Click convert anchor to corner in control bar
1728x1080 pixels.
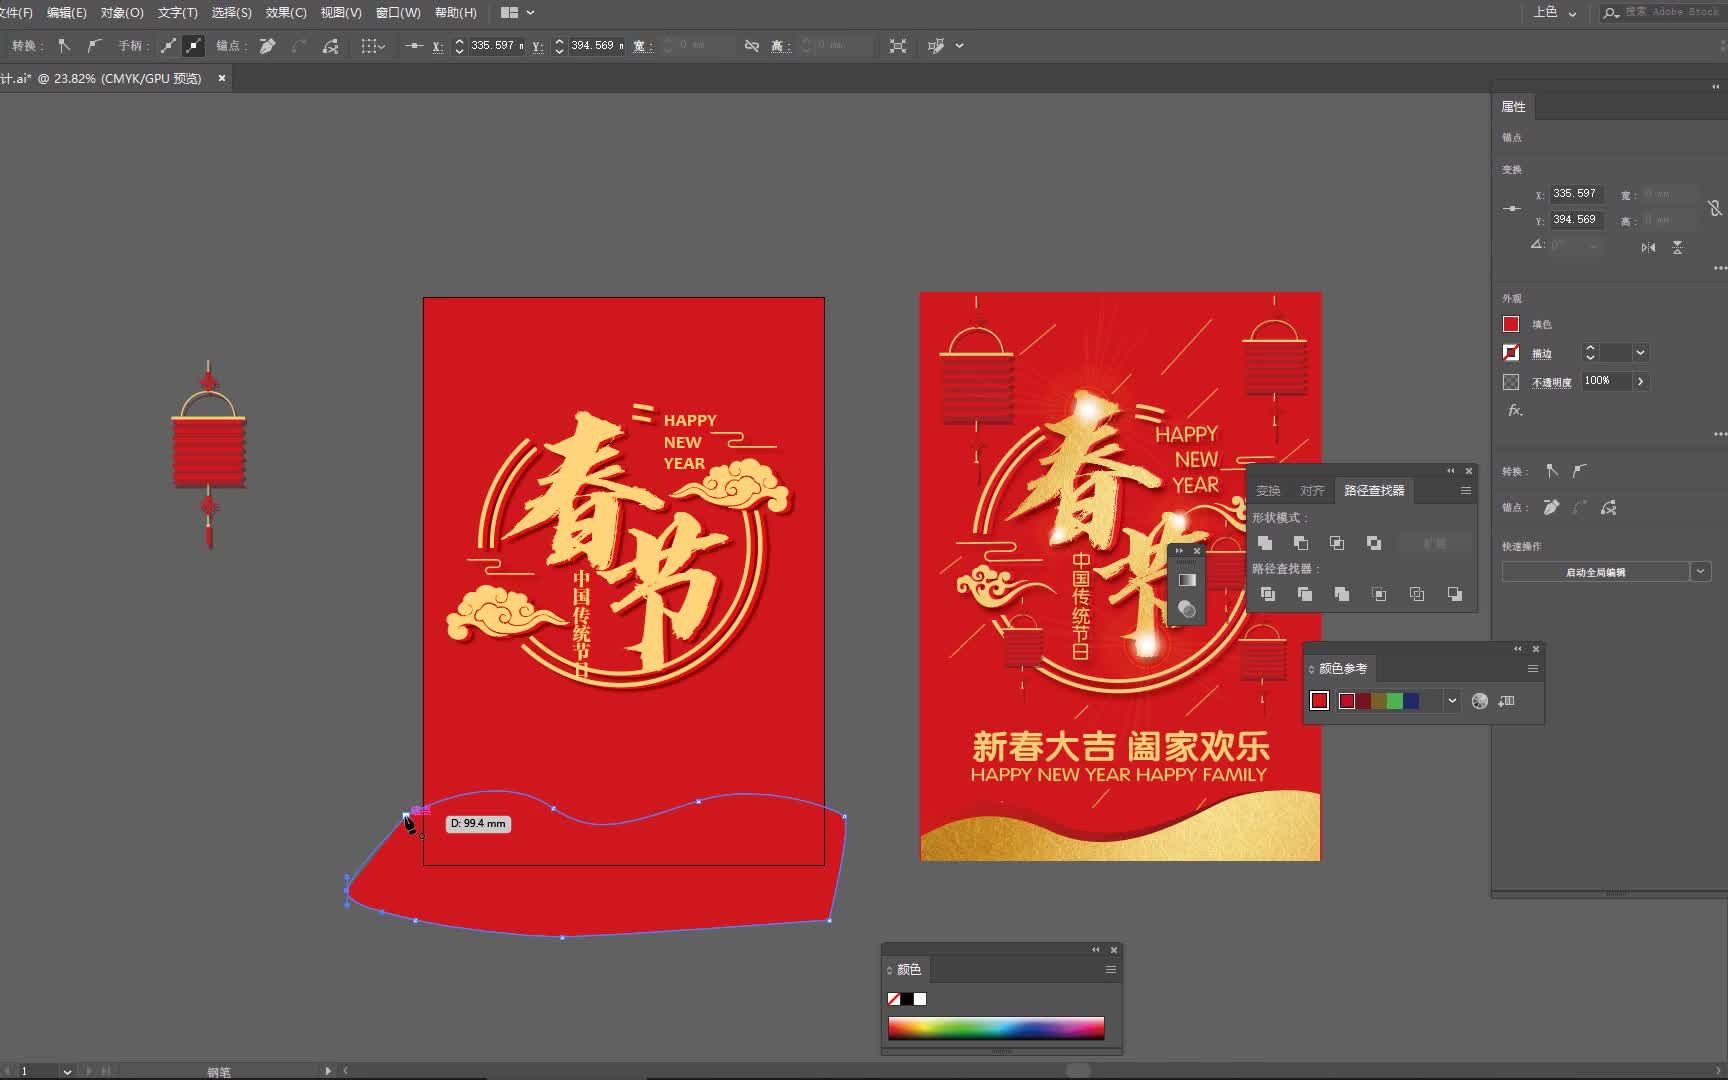point(64,46)
